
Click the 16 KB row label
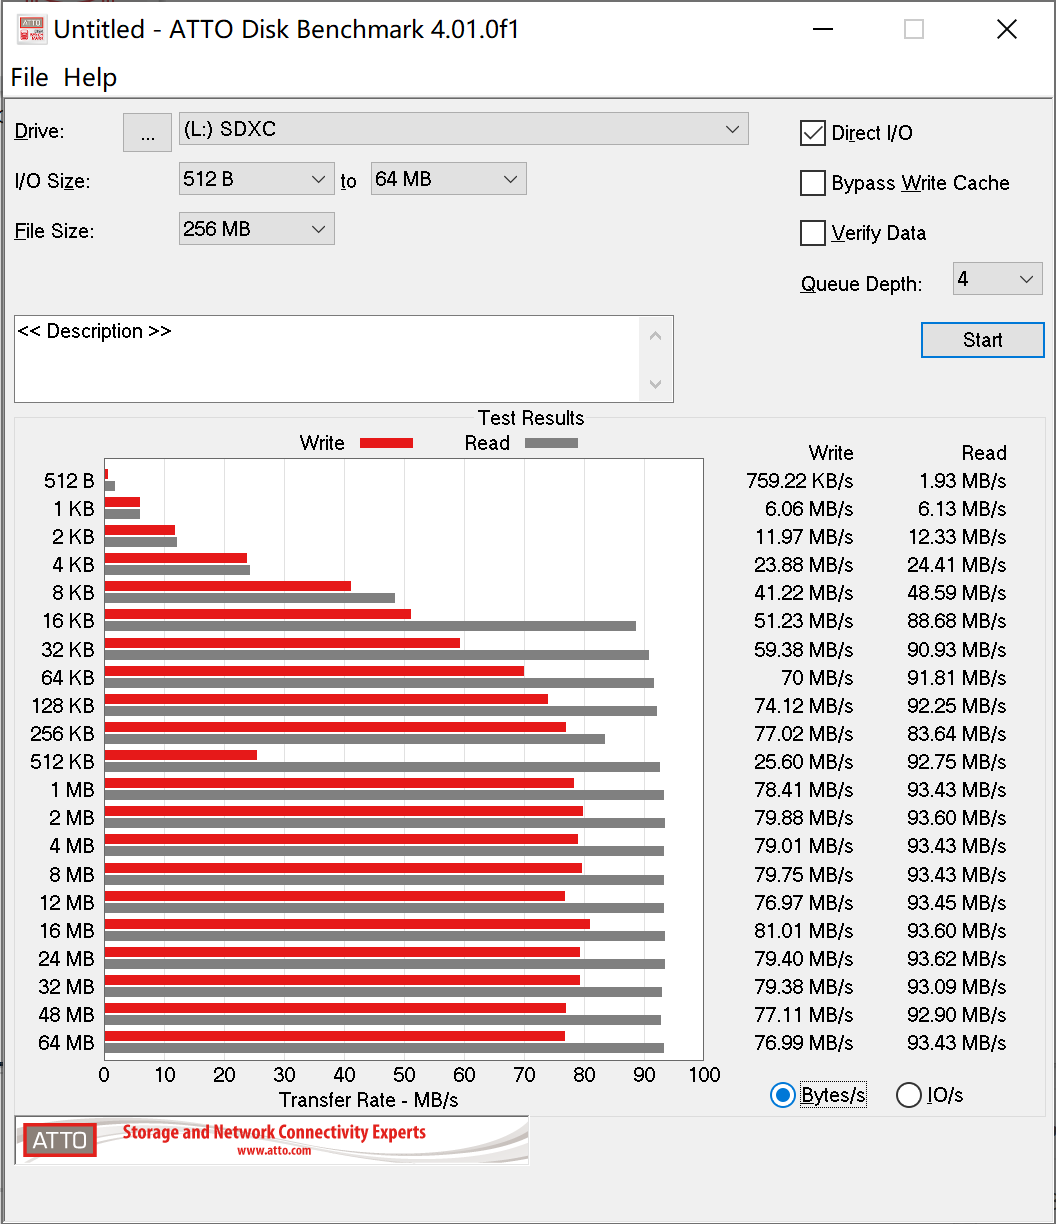[x=68, y=621]
